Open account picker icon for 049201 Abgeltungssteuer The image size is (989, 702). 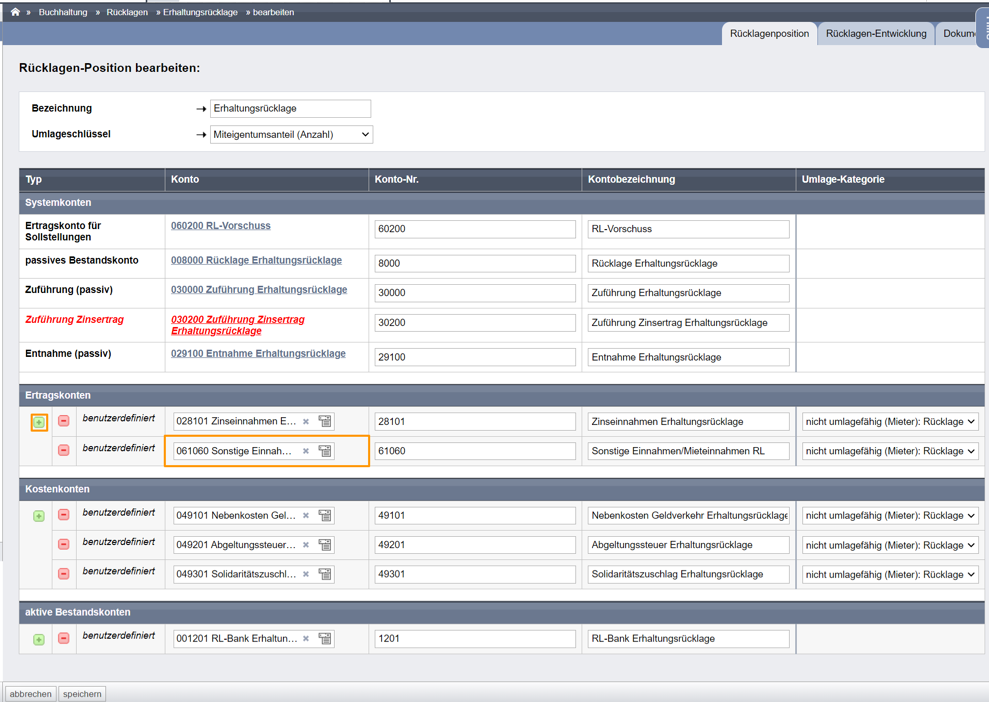tap(325, 545)
